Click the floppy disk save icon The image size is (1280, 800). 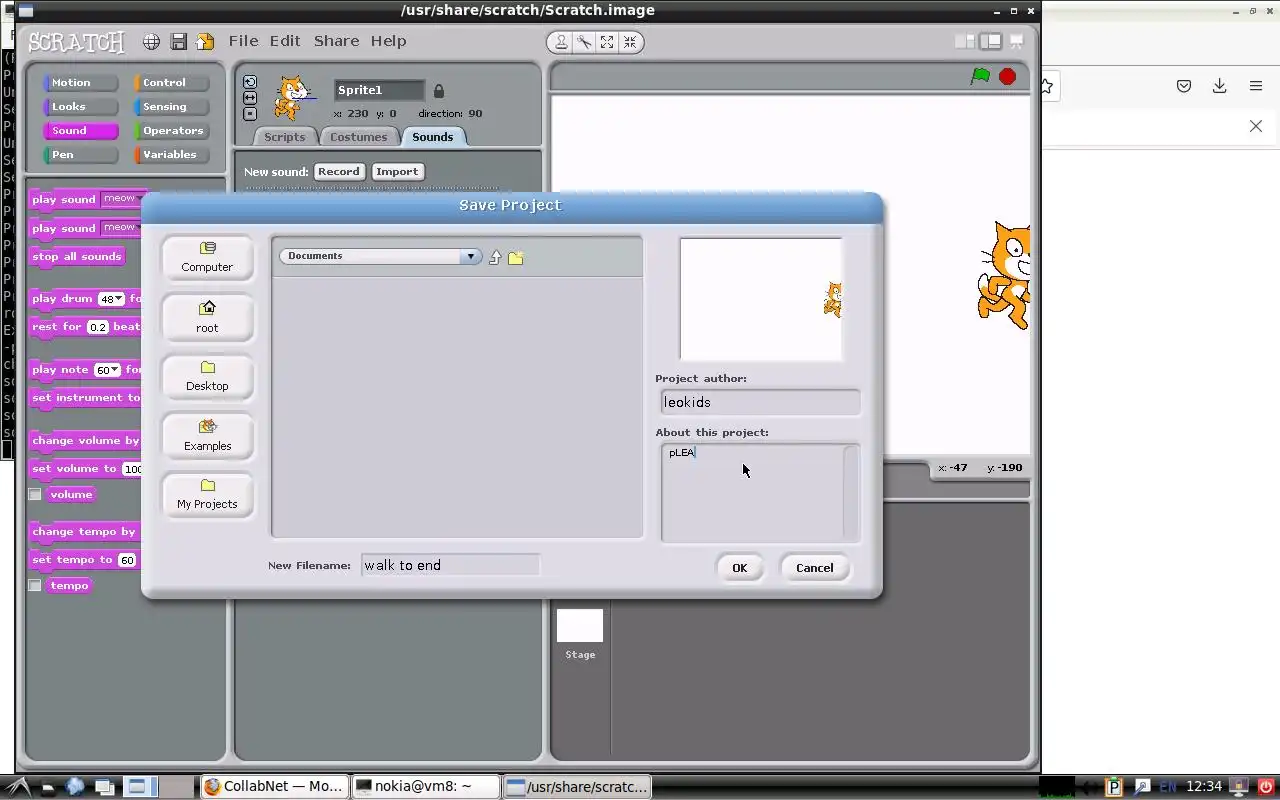pos(178,41)
